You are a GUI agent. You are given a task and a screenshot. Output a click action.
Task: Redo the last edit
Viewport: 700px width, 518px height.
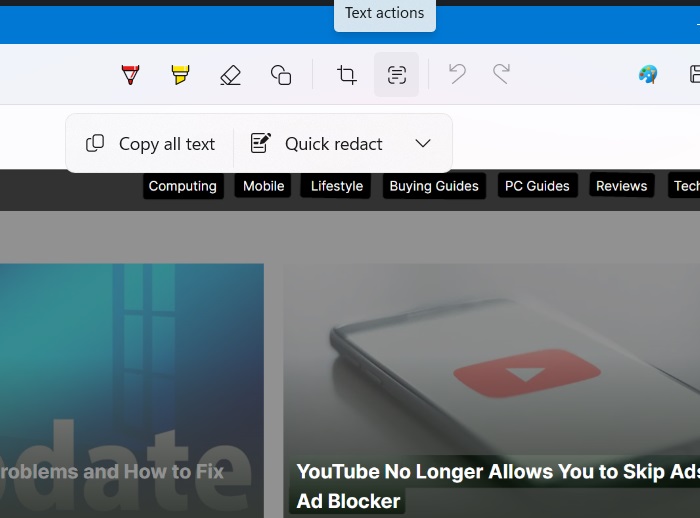[501, 74]
